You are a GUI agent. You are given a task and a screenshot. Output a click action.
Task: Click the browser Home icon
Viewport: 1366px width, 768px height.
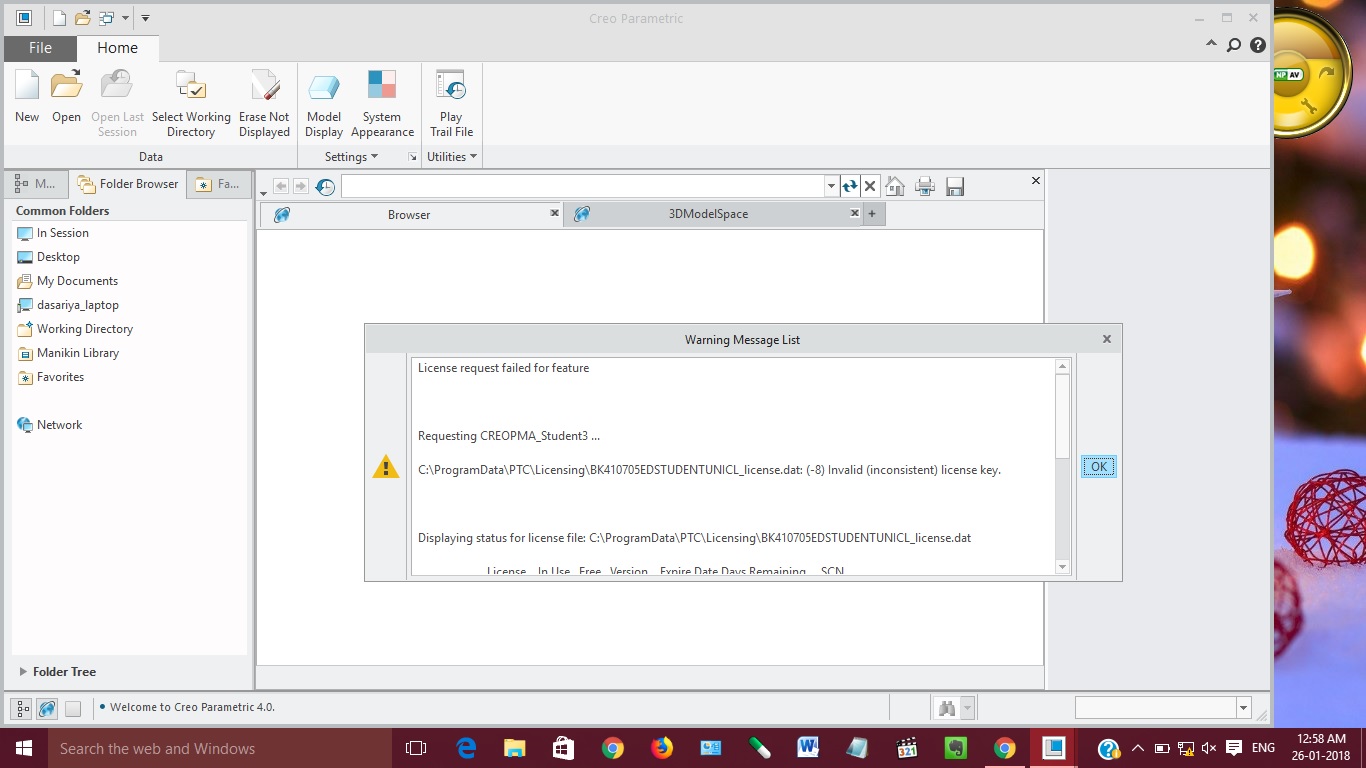pyautogui.click(x=895, y=186)
